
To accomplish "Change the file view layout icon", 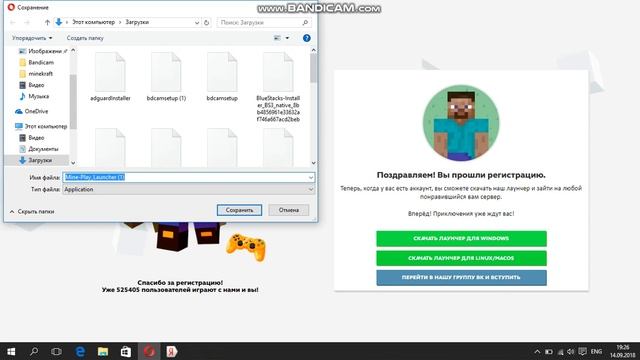I will [x=277, y=38].
